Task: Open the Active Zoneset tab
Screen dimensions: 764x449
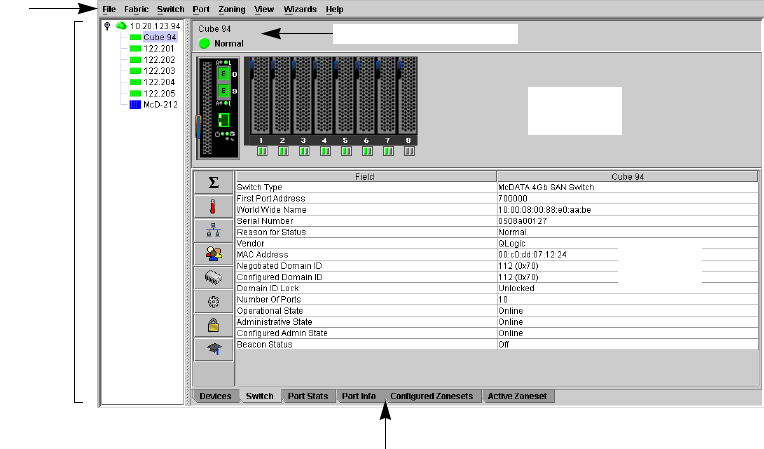Action: 519,397
